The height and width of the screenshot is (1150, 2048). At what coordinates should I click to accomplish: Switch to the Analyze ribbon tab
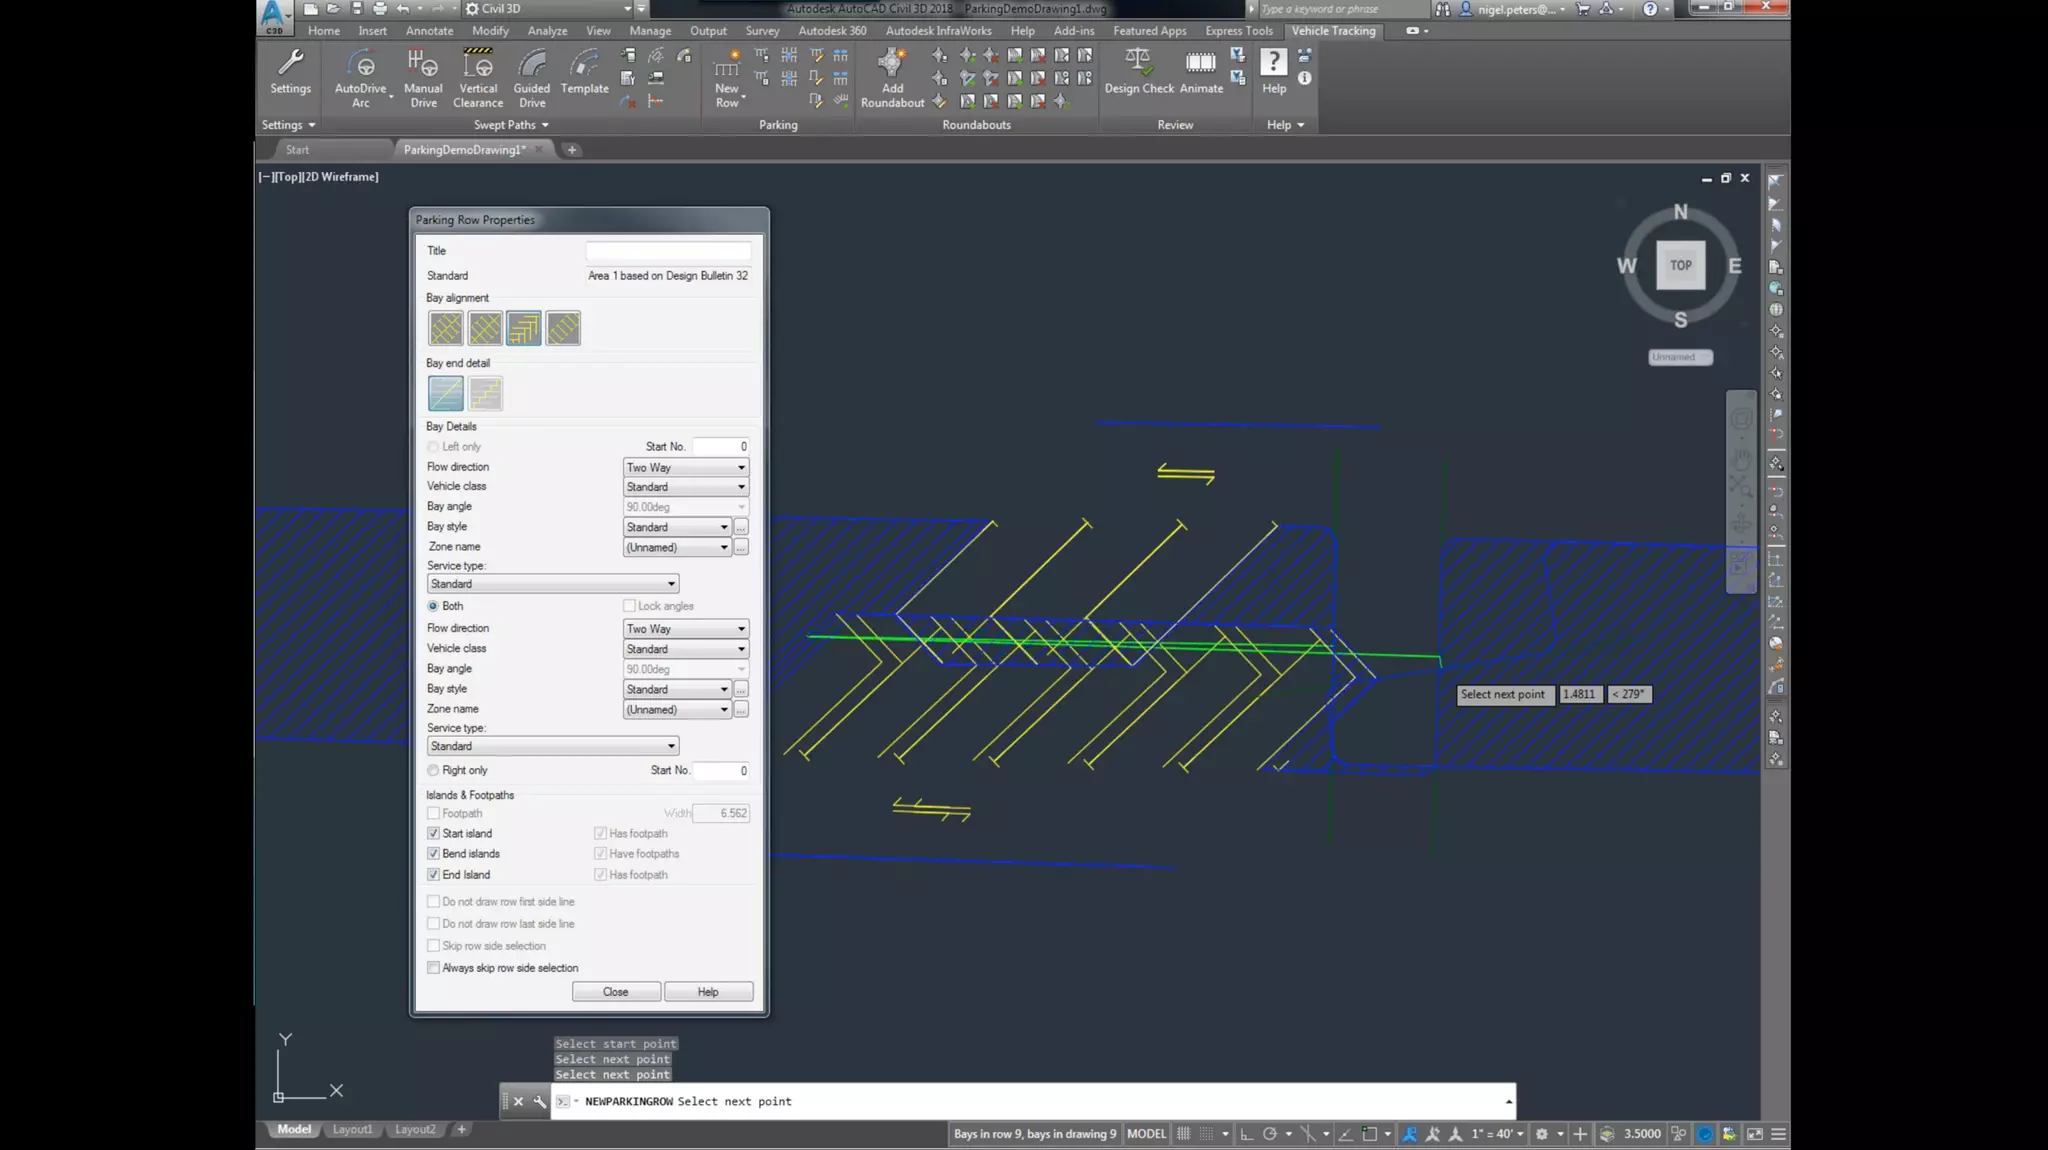tap(547, 31)
